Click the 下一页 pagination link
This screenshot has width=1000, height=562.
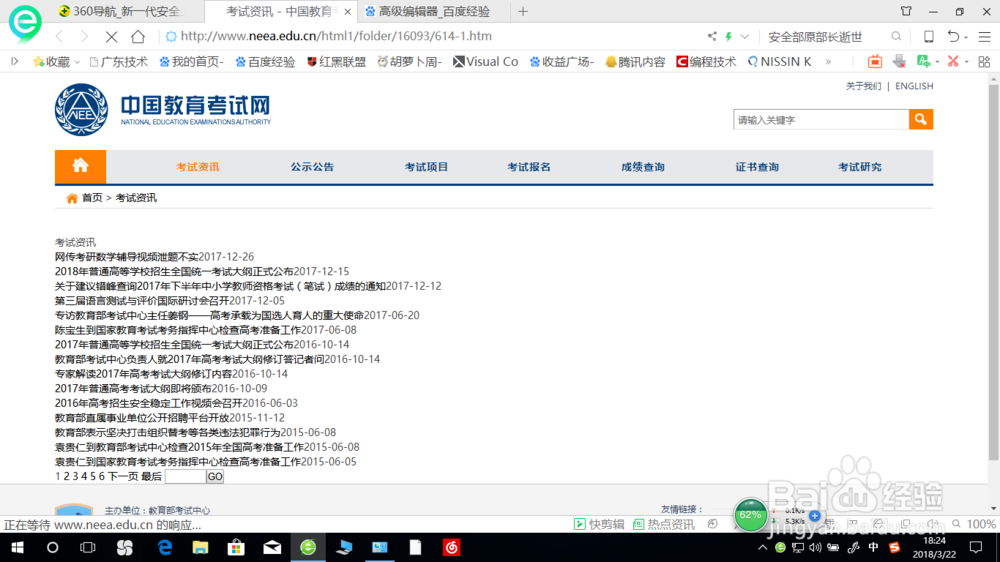[x=122, y=477]
